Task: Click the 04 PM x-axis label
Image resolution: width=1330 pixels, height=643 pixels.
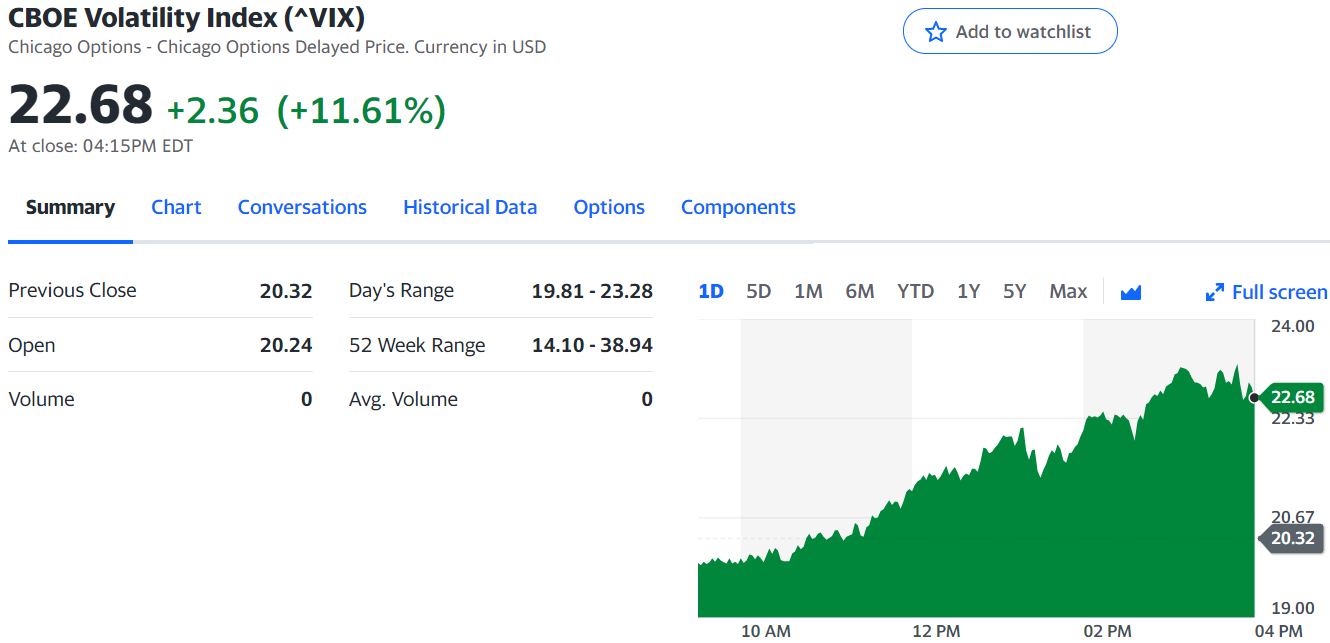Action: pos(1278,630)
